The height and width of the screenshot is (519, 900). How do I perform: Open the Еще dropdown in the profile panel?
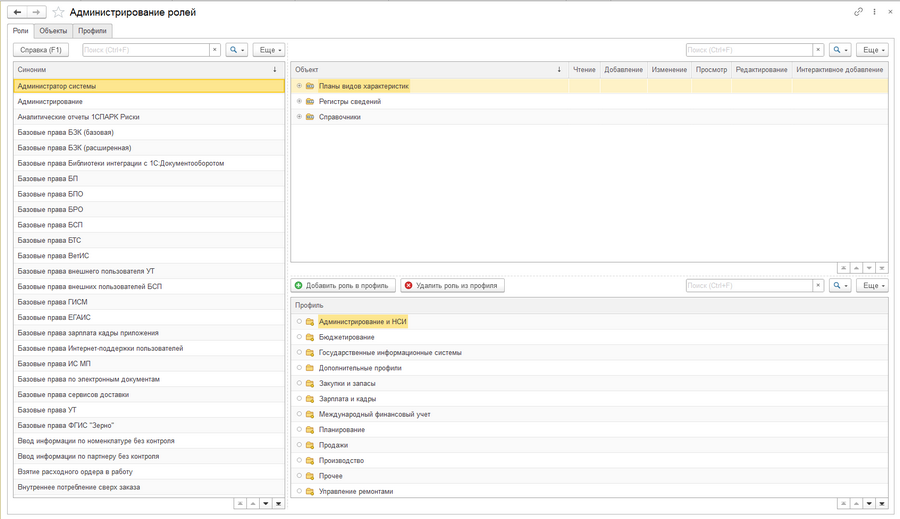872,285
